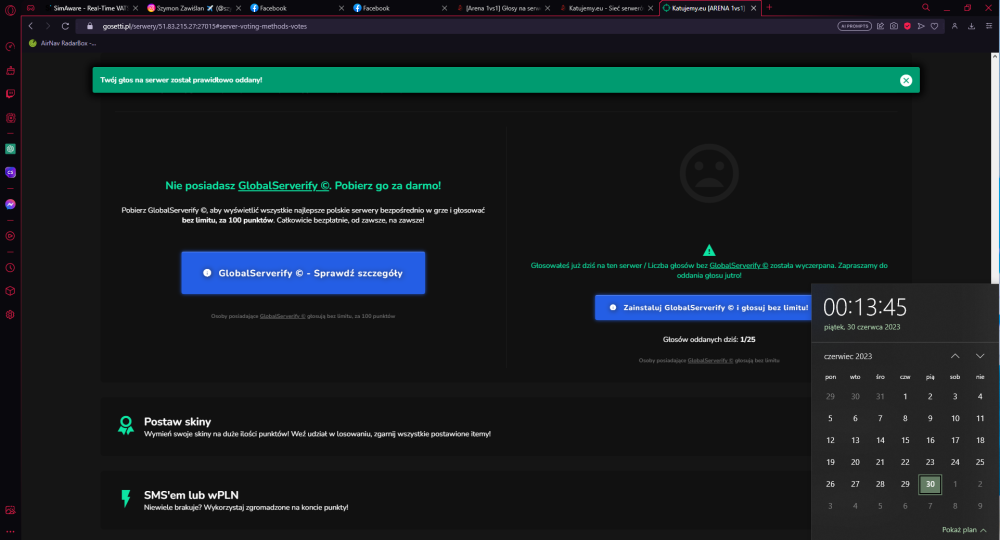This screenshot has width=1000, height=540.
Task: Open the downloads panel icon
Action: [x=971, y=26]
